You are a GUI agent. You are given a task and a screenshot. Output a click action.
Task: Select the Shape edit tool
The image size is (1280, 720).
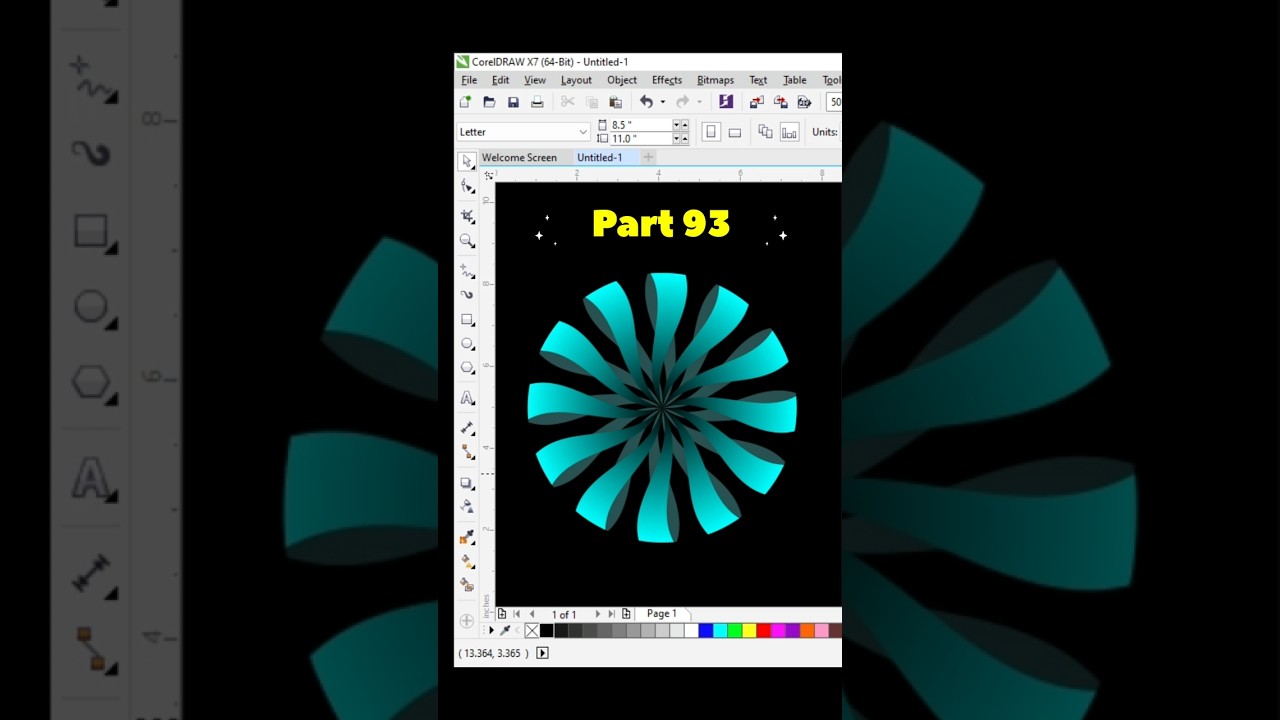[467, 187]
